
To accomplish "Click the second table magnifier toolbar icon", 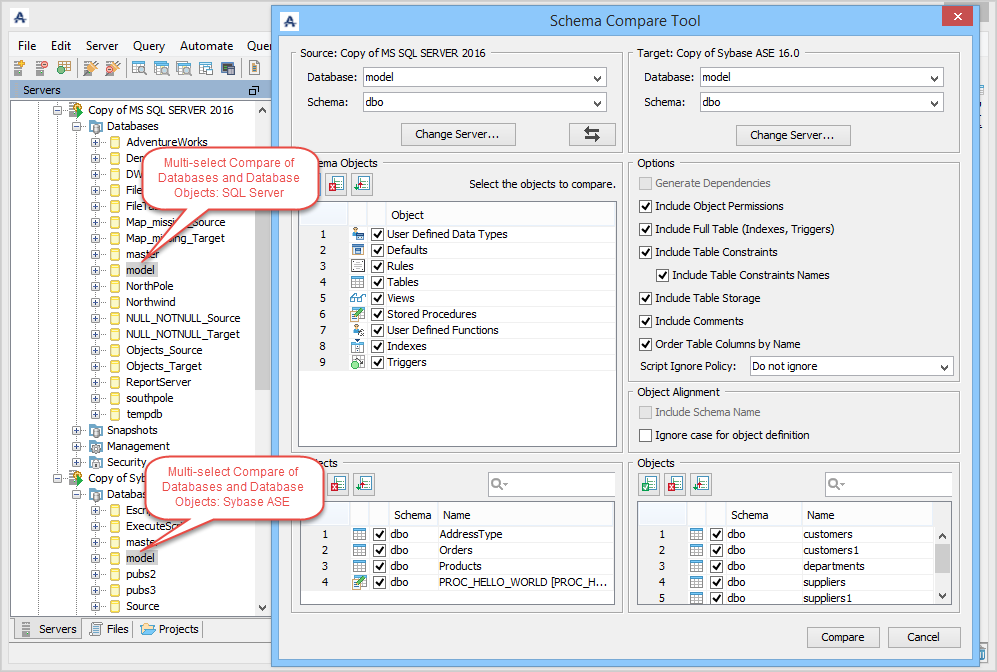I will 162,67.
